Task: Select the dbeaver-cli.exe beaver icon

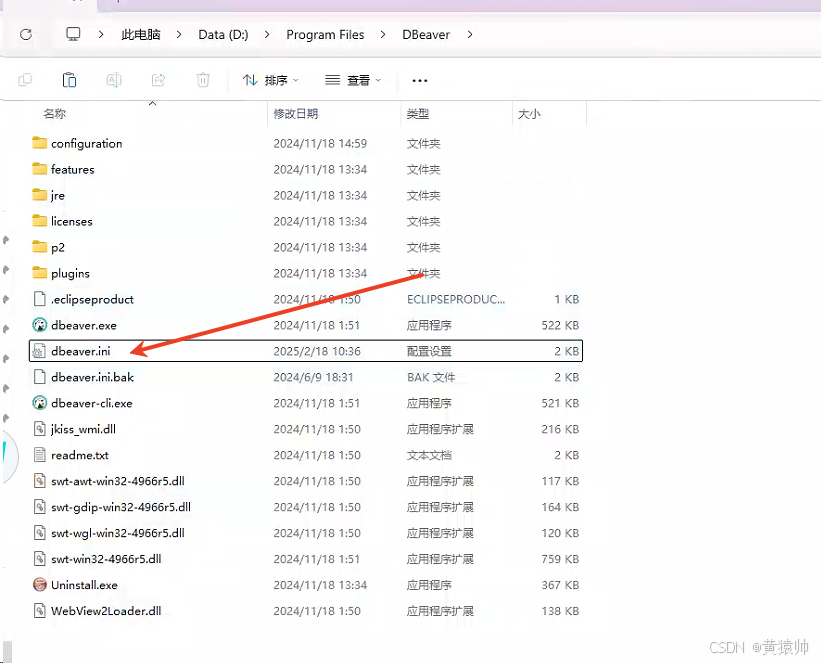Action: (x=39, y=403)
